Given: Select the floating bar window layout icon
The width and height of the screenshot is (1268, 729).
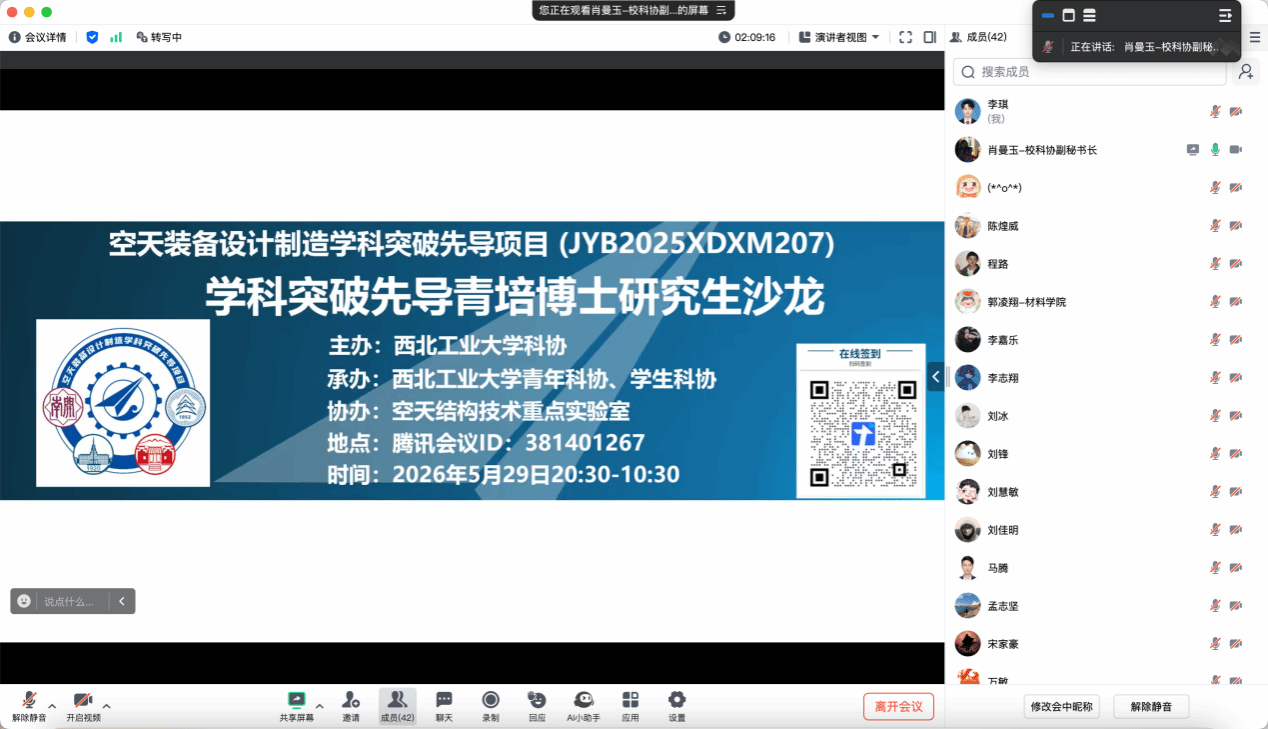Looking at the screenshot, I should tap(1068, 15).
